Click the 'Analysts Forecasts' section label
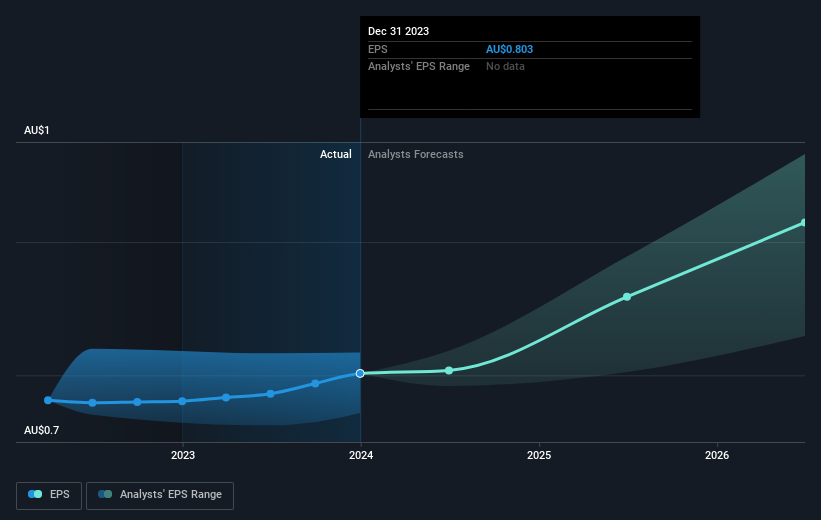821x520 pixels. (416, 154)
